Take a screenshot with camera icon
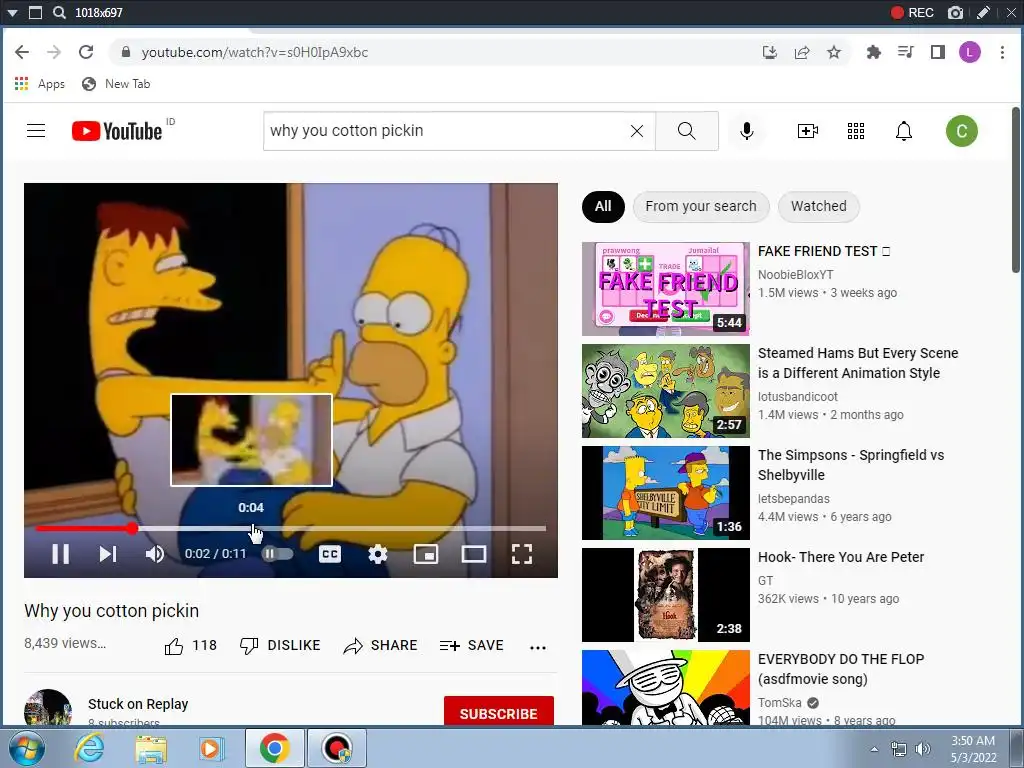 (x=955, y=12)
